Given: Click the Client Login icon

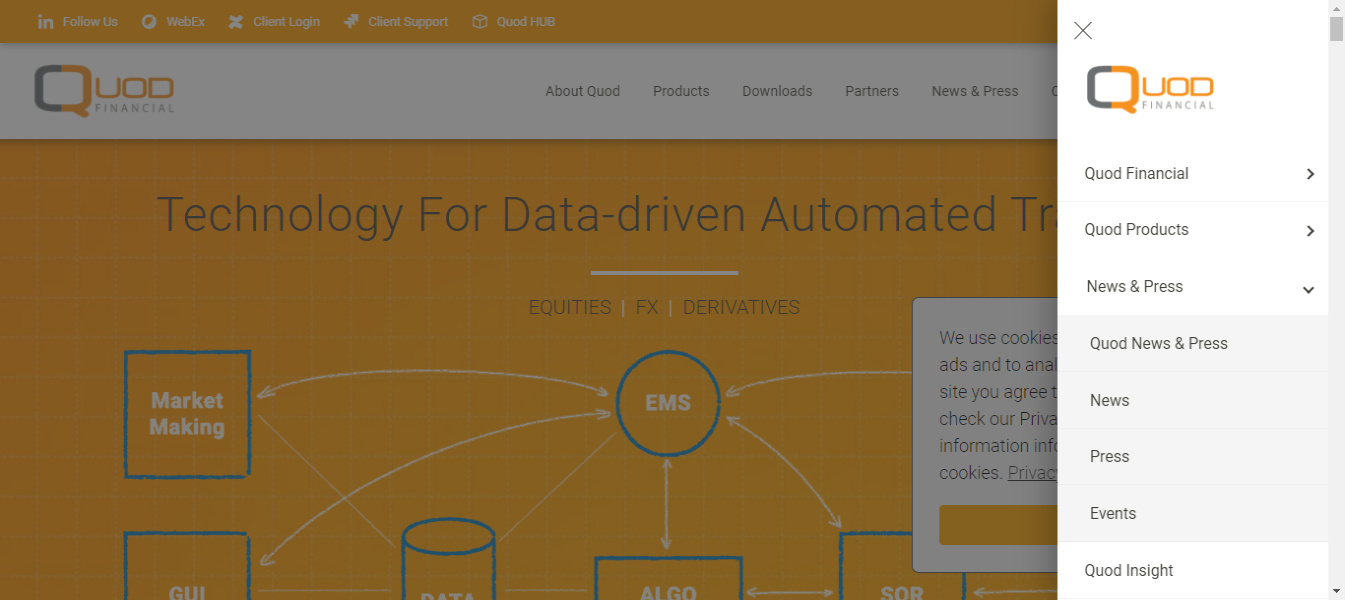Looking at the screenshot, I should 236,21.
